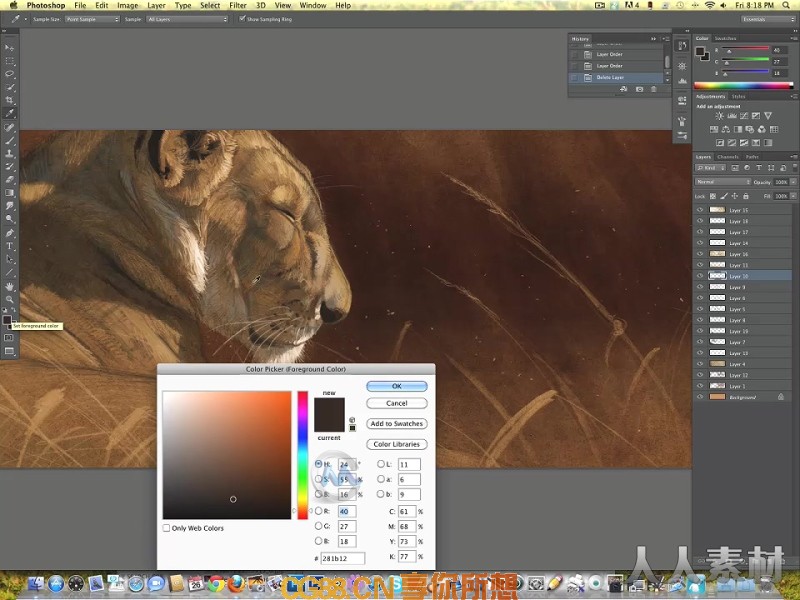This screenshot has height=600, width=800.
Task: Hide the Background layer
Action: pos(700,396)
